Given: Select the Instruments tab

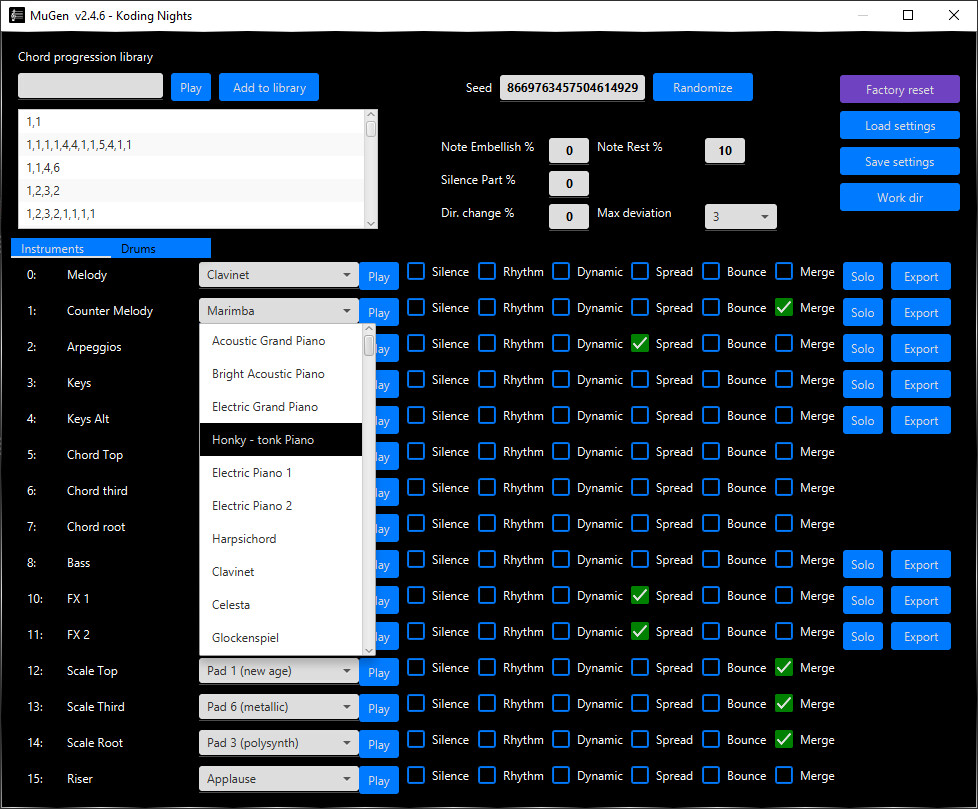Looking at the screenshot, I should click(x=61, y=248).
